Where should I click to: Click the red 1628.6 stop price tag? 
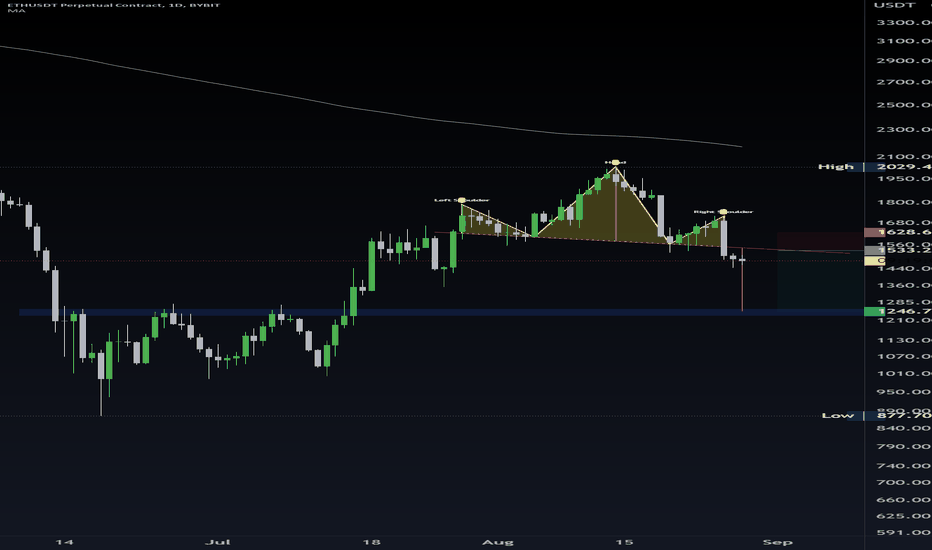[898, 232]
